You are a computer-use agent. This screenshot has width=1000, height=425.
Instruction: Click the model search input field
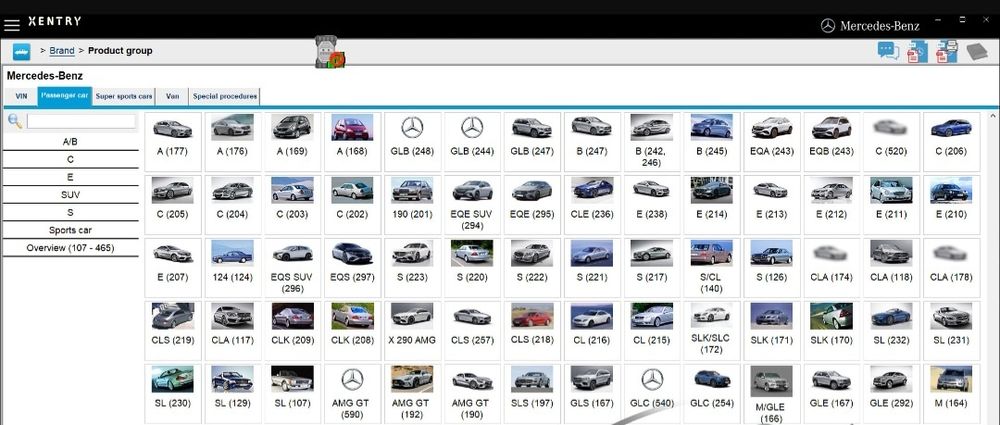(81, 121)
